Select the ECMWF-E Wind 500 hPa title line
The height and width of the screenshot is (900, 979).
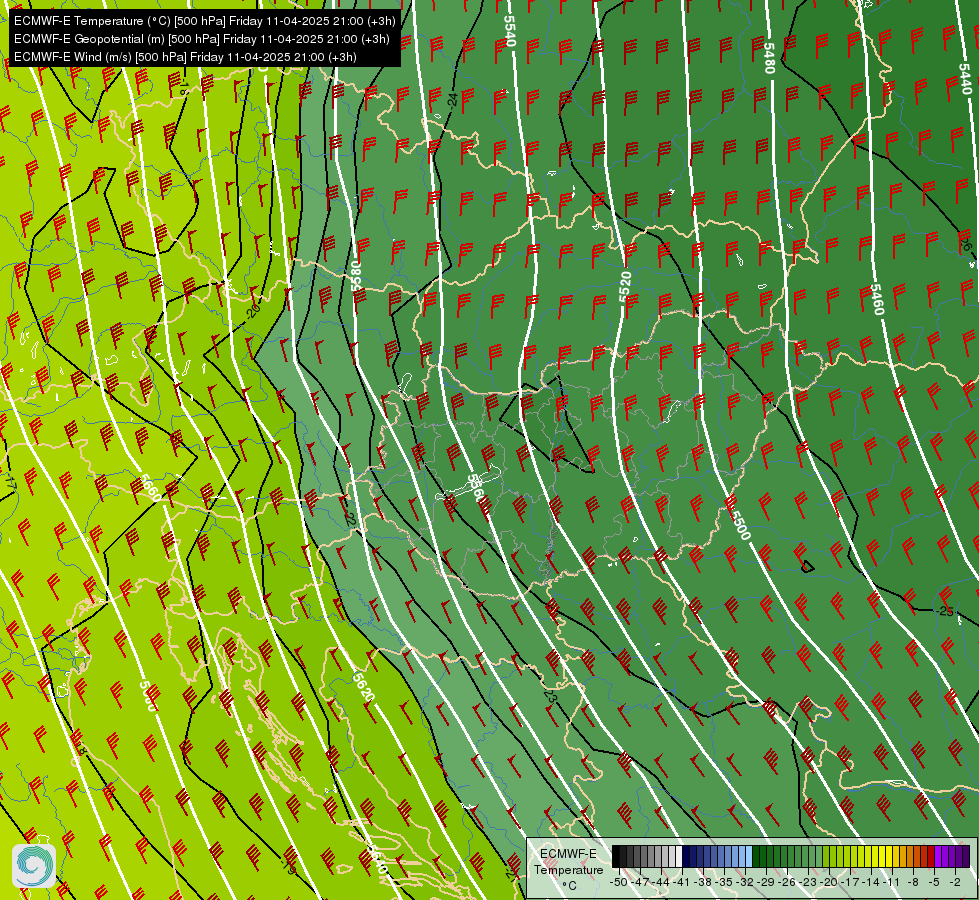coord(185,57)
